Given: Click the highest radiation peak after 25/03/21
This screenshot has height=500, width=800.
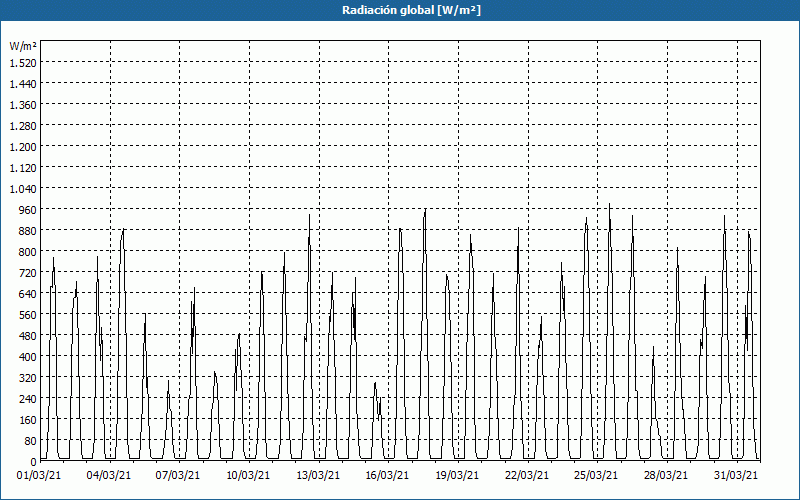Looking at the screenshot, I should pyautogui.click(x=609, y=204).
